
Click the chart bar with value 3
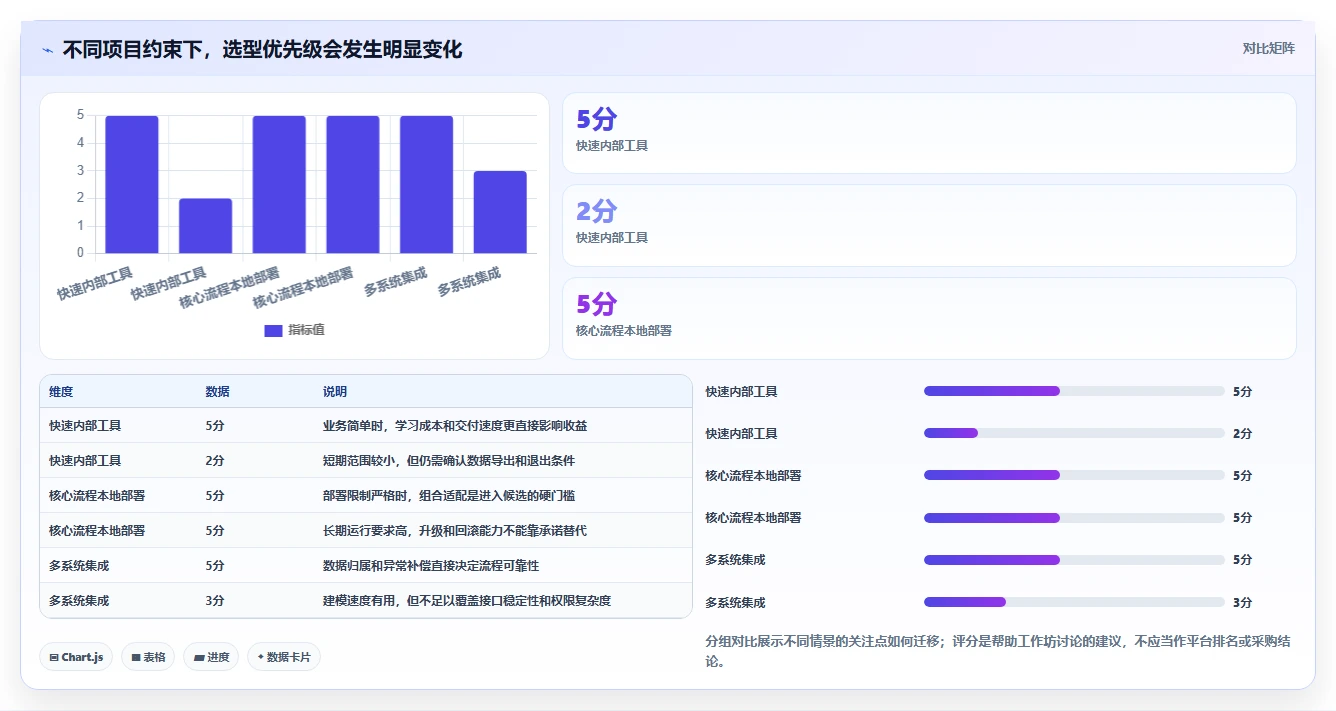pyautogui.click(x=500, y=212)
